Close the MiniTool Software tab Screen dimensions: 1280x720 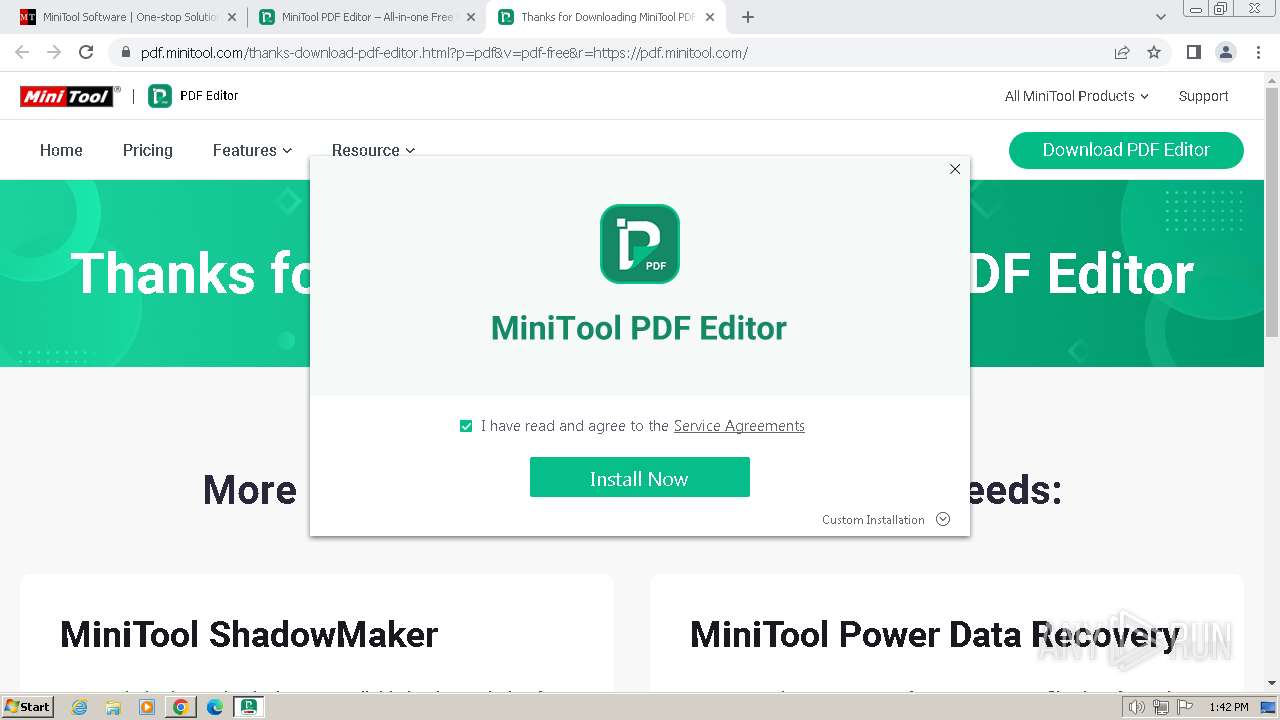click(232, 17)
